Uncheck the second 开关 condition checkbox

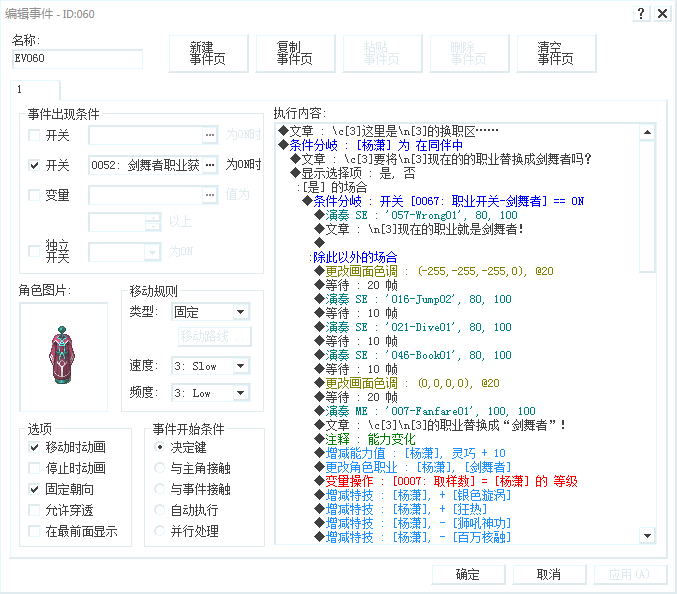click(x=34, y=165)
